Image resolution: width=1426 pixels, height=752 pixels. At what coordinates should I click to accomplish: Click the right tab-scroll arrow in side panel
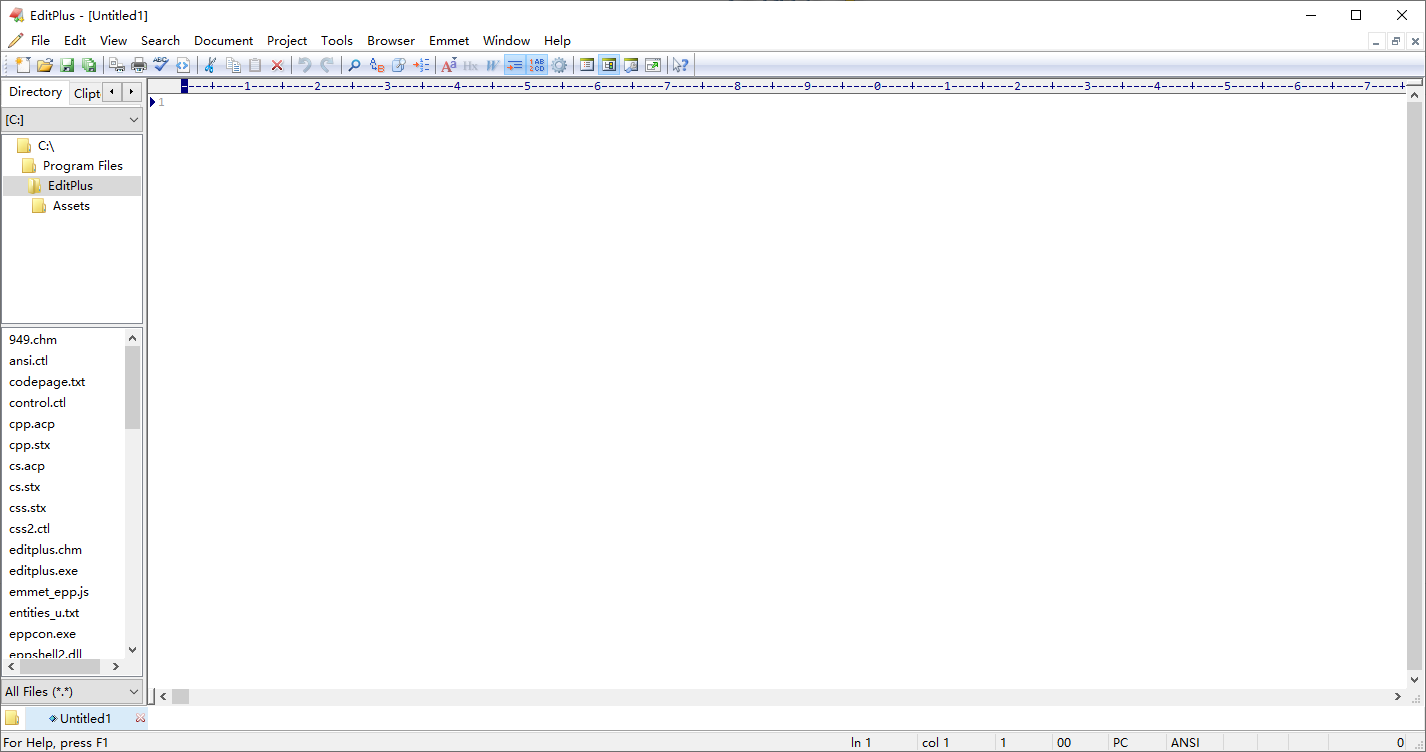tap(131, 92)
